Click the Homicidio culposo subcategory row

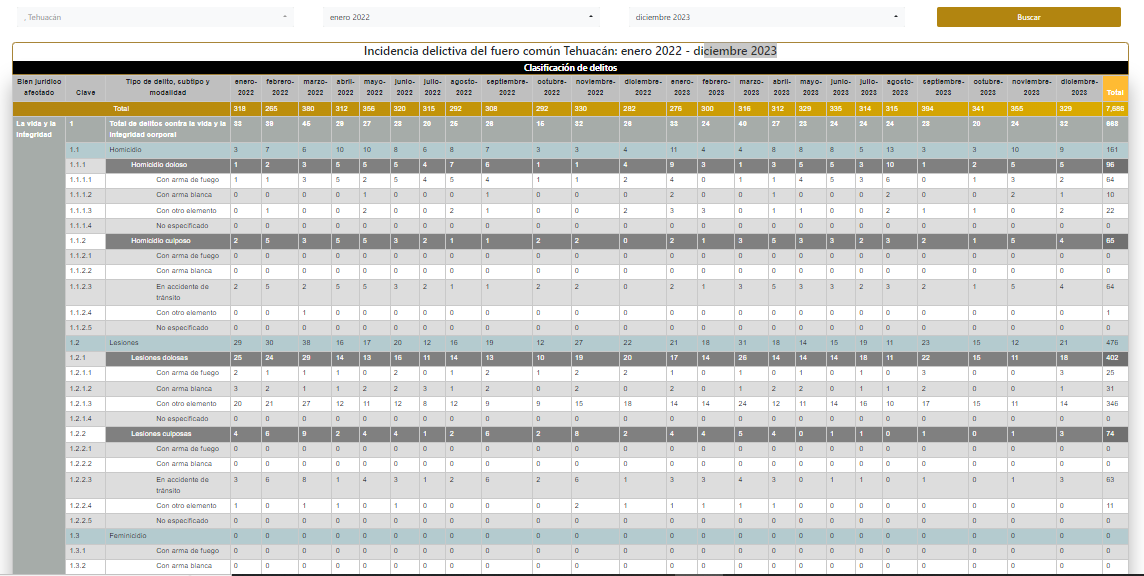pyautogui.click(x=161, y=241)
